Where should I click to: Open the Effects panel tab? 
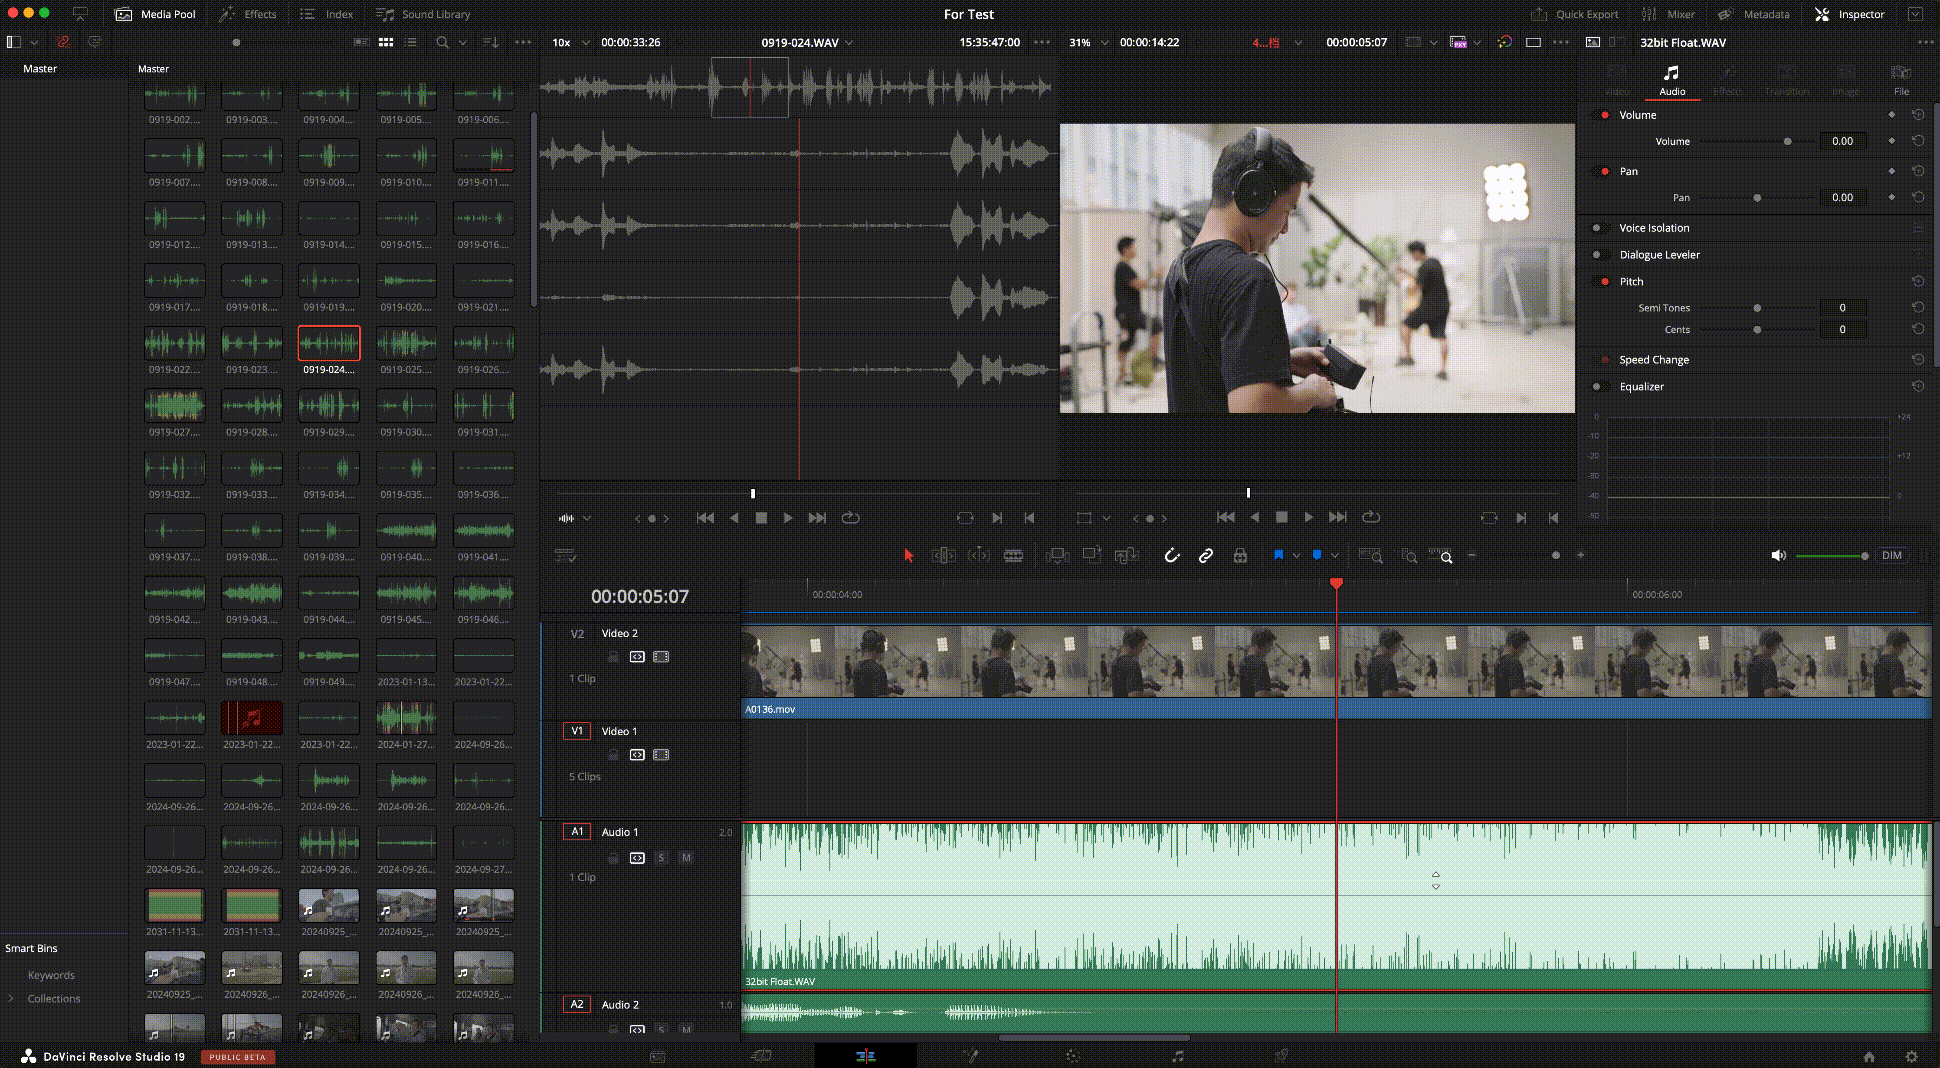(x=248, y=14)
